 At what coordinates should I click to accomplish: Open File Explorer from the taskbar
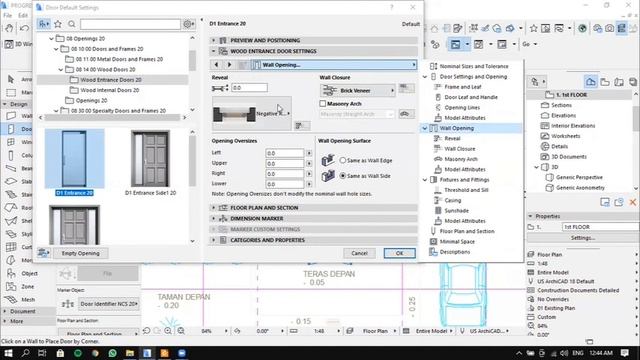130,353
